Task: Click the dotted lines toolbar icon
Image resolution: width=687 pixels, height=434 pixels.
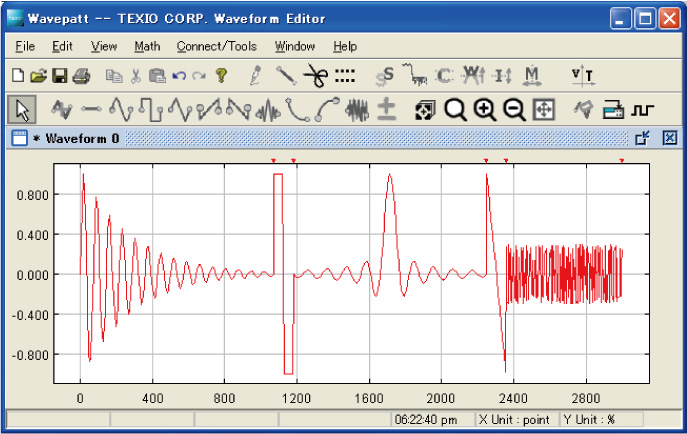Action: pyautogui.click(x=345, y=76)
